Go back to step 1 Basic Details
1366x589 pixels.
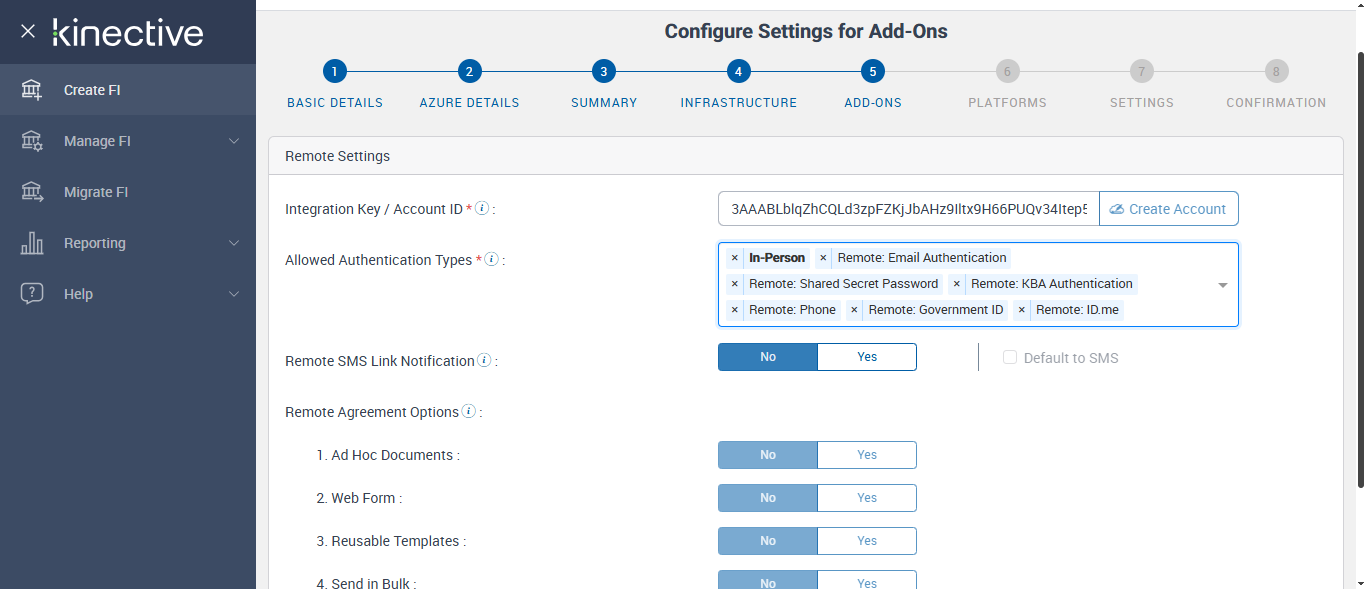point(334,72)
